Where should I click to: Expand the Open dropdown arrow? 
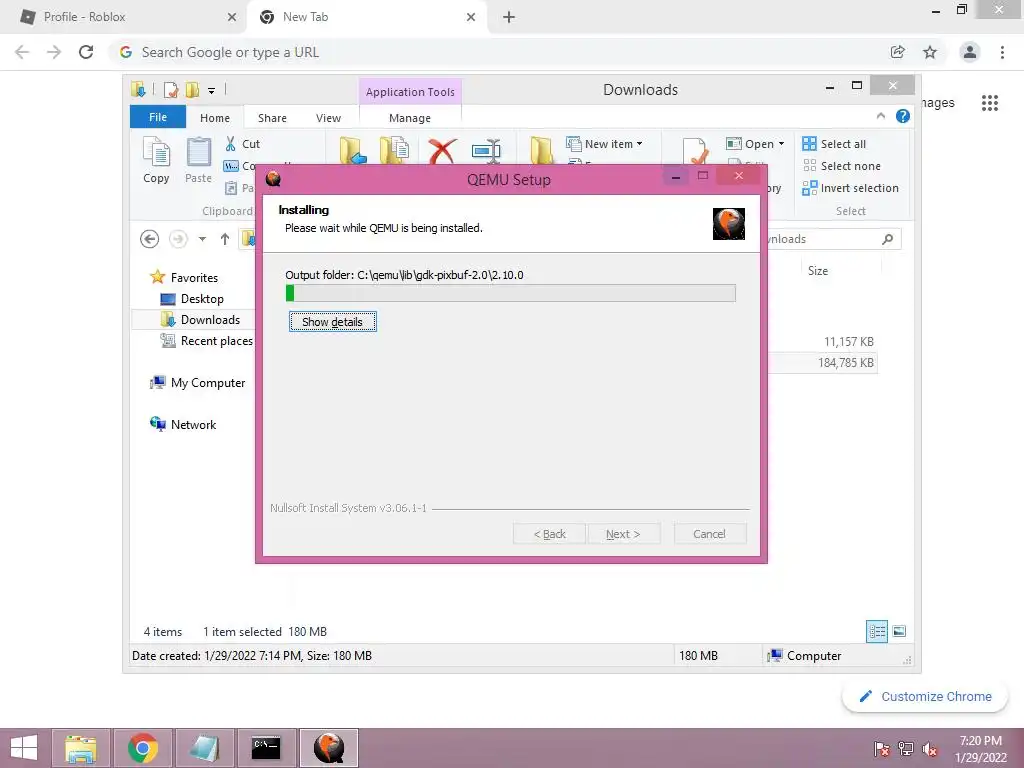point(781,144)
